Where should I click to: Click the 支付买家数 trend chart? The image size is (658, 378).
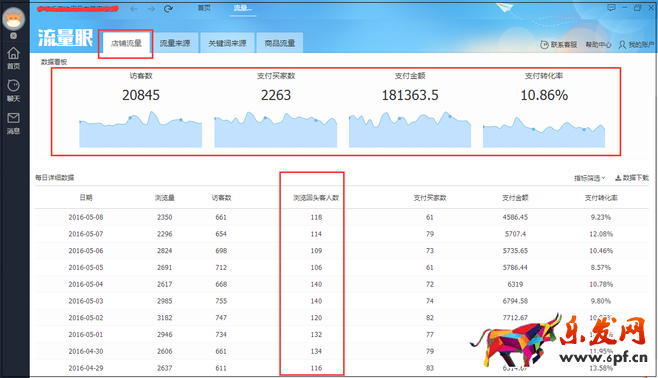(x=276, y=129)
